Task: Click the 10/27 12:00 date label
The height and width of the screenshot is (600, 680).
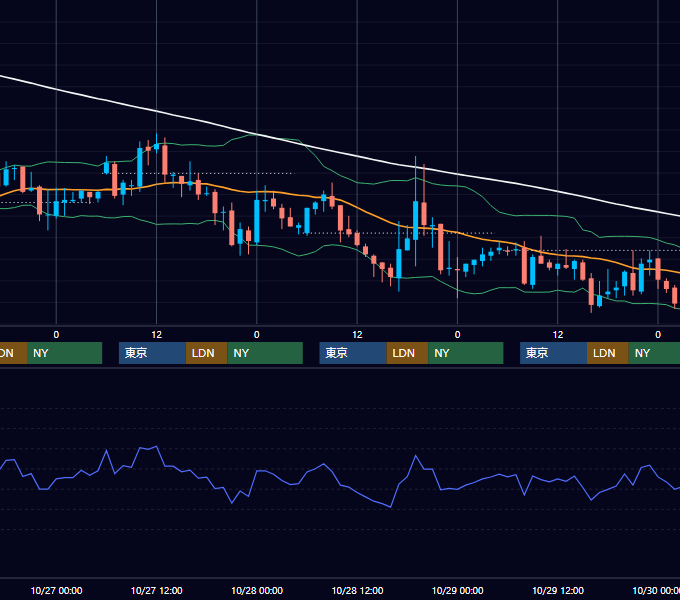Action: point(157,590)
